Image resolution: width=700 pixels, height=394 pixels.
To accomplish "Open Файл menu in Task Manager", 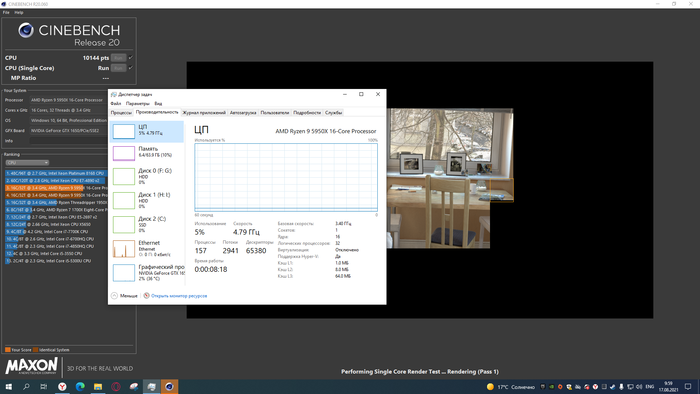I will [x=116, y=104].
